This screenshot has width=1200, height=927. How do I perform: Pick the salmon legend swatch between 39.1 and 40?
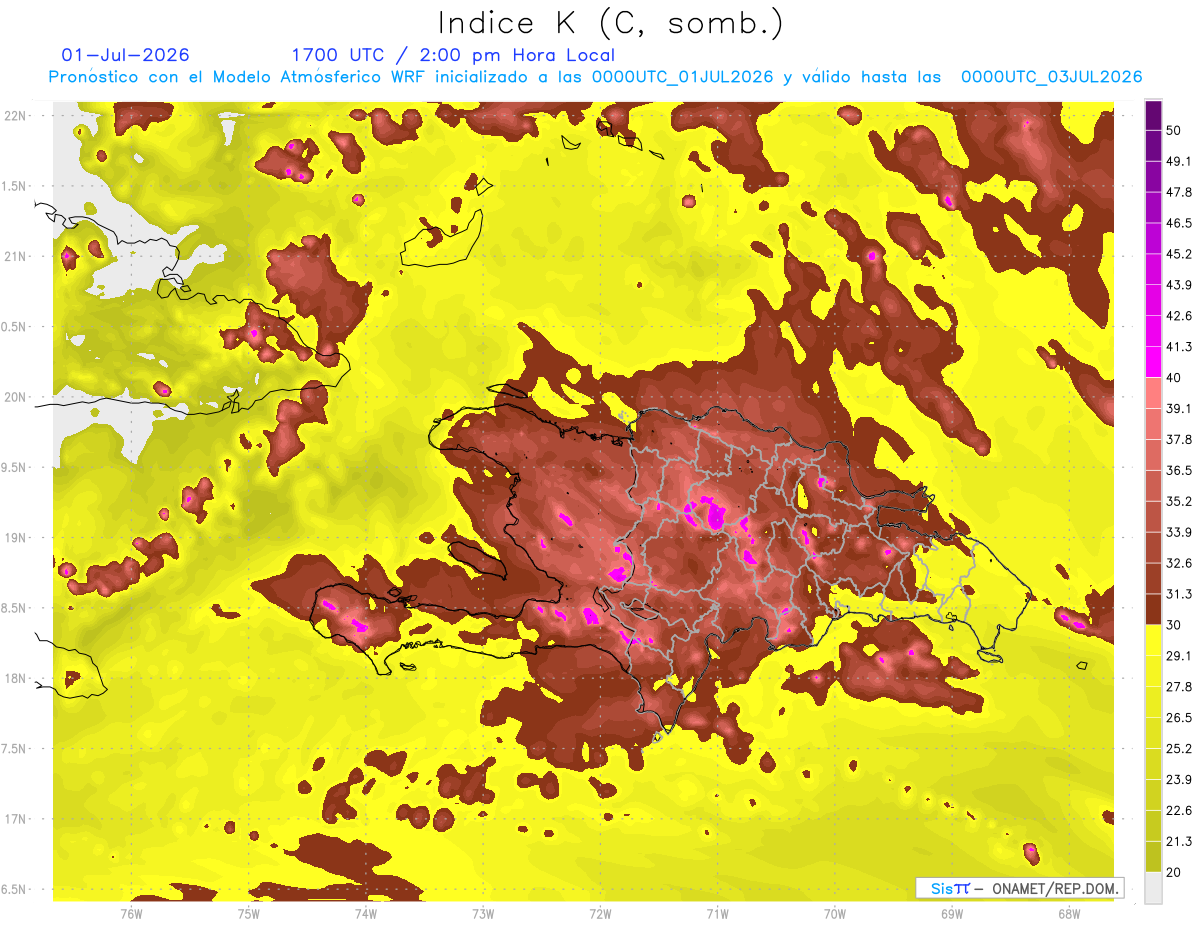tap(1153, 393)
